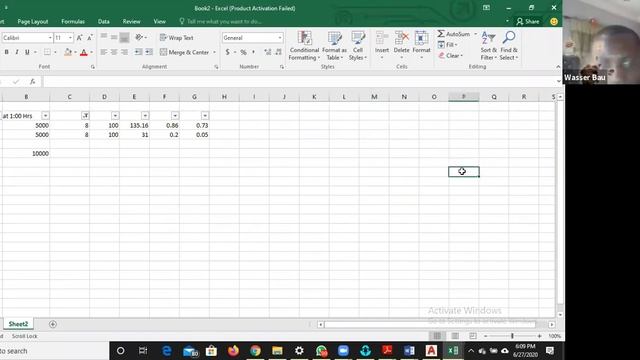Open Format as Table
The image size is (640, 360).
[334, 46]
